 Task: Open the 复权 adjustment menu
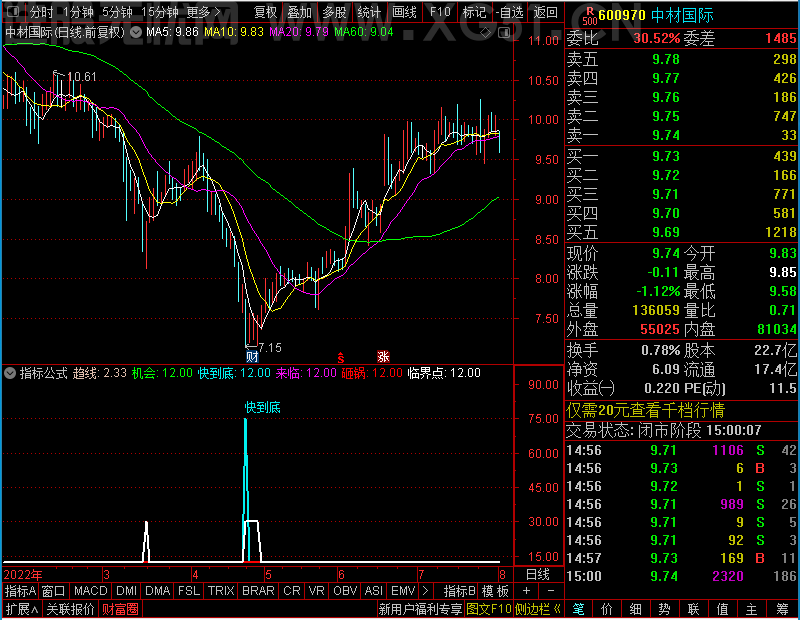[x=266, y=12]
